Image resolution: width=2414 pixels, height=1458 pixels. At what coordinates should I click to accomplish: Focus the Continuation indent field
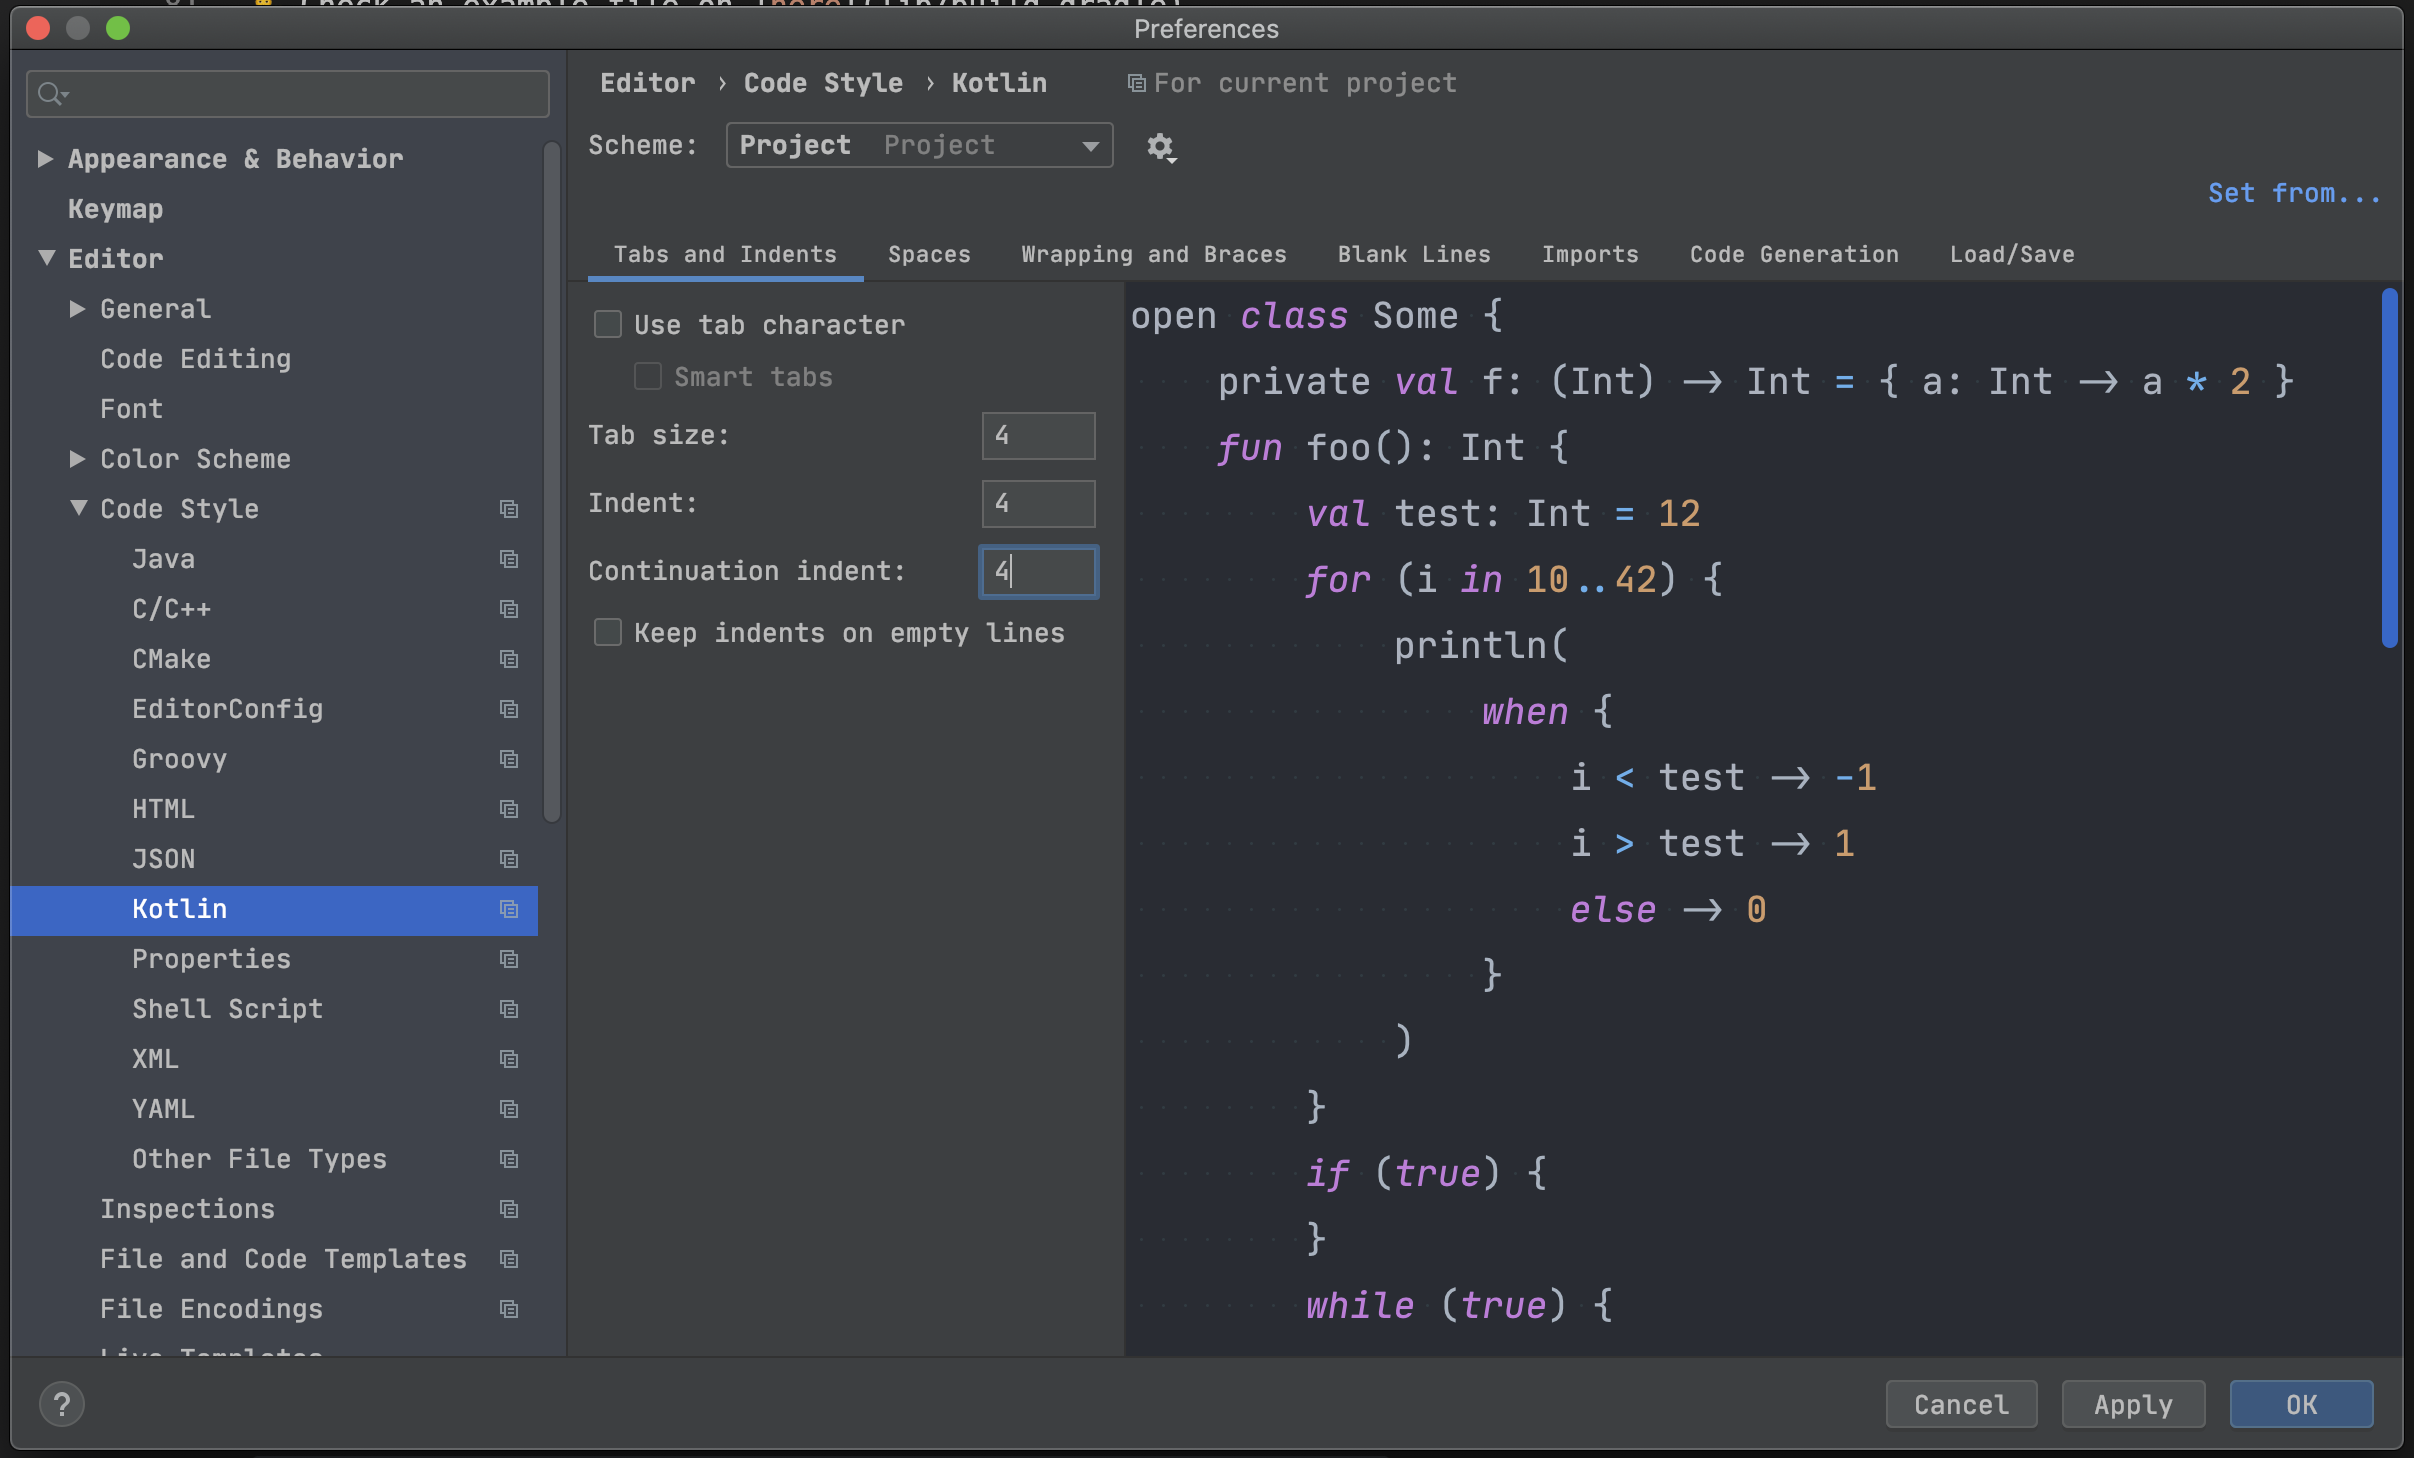click(x=1038, y=572)
